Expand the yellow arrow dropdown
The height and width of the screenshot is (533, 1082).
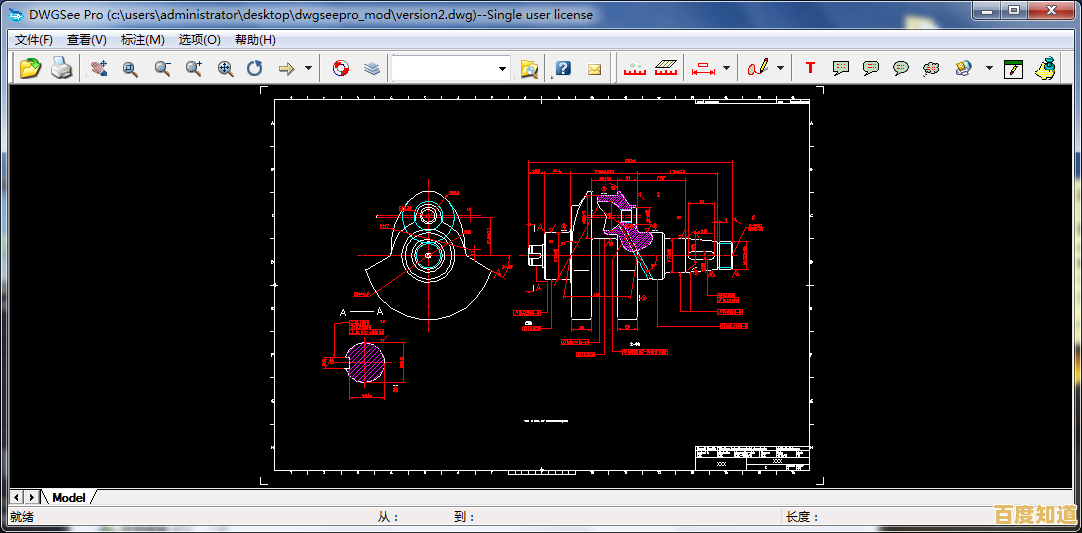[308, 68]
